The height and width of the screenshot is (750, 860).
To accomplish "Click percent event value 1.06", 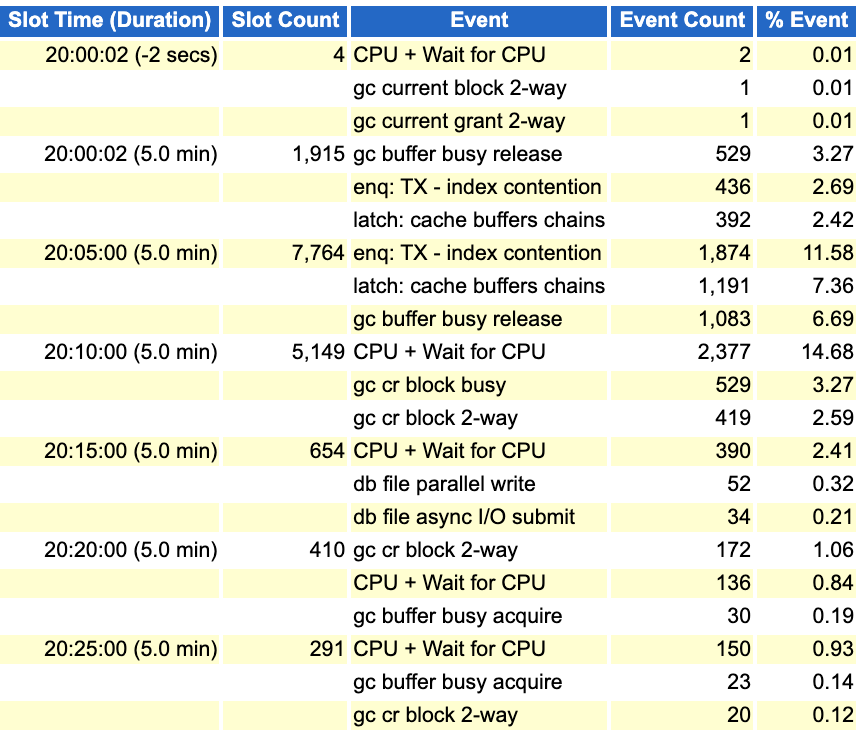I will [x=833, y=550].
